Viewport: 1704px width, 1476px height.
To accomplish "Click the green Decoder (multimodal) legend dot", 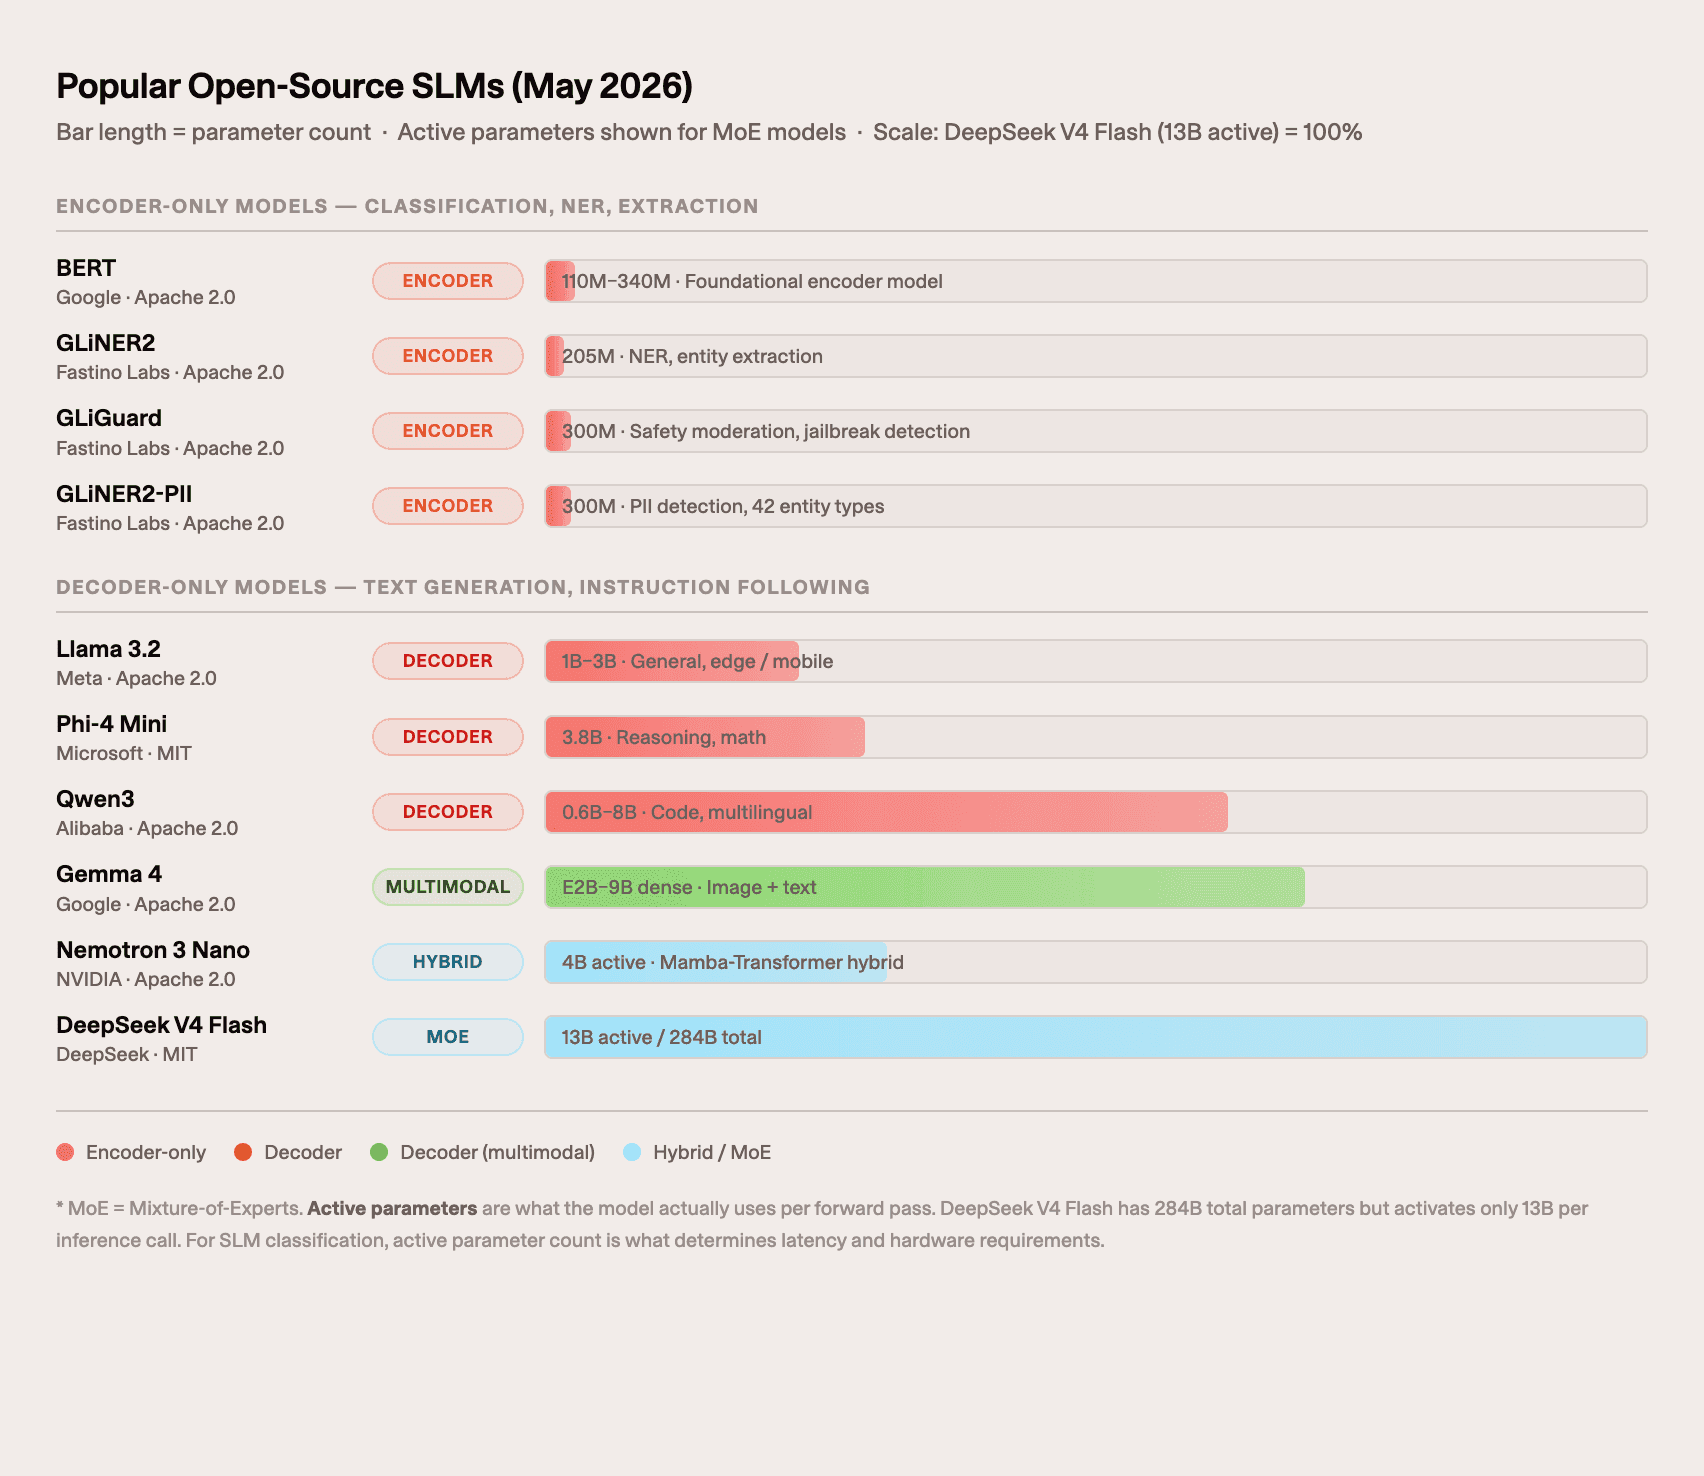I will 379,1152.
